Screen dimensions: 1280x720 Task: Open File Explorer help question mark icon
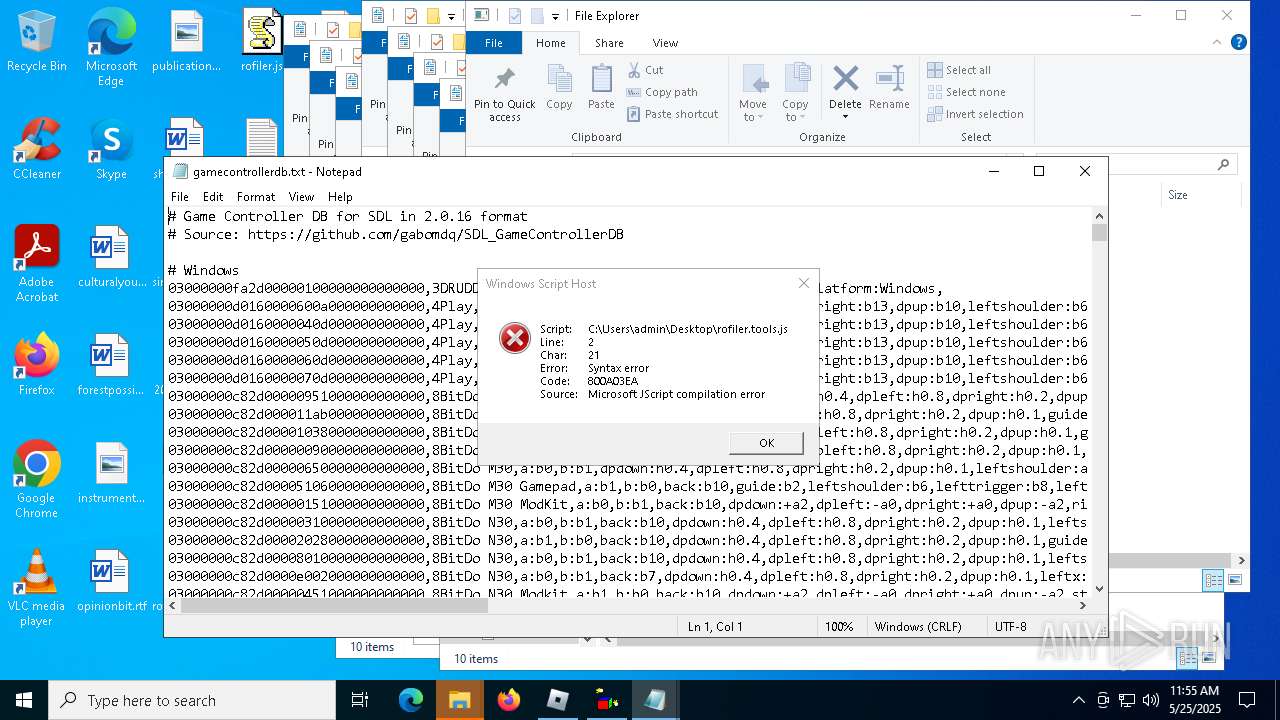(1238, 42)
